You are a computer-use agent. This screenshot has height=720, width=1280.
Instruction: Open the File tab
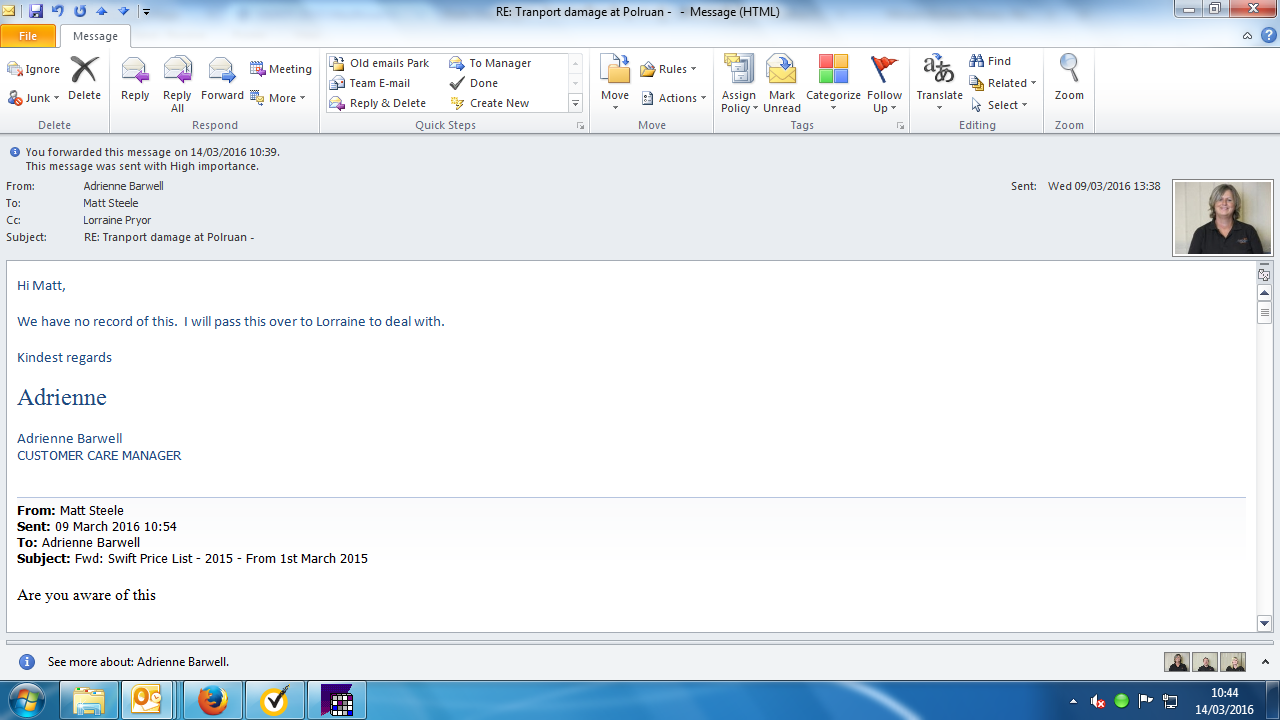28,36
